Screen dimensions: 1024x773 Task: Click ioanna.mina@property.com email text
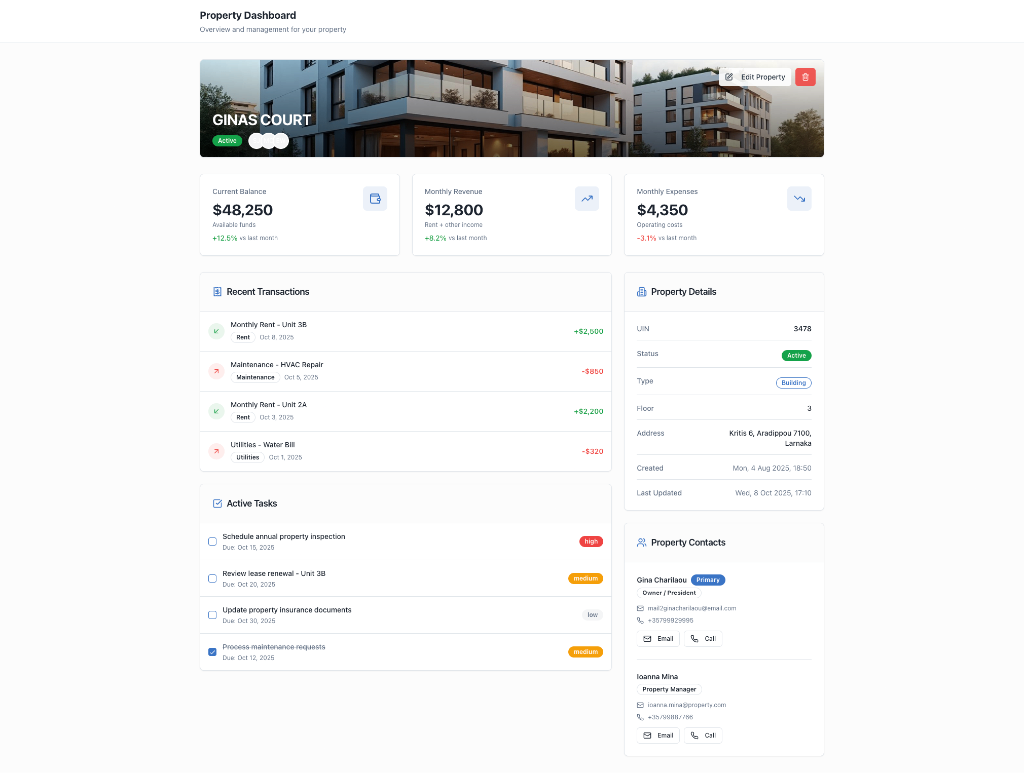tap(687, 705)
